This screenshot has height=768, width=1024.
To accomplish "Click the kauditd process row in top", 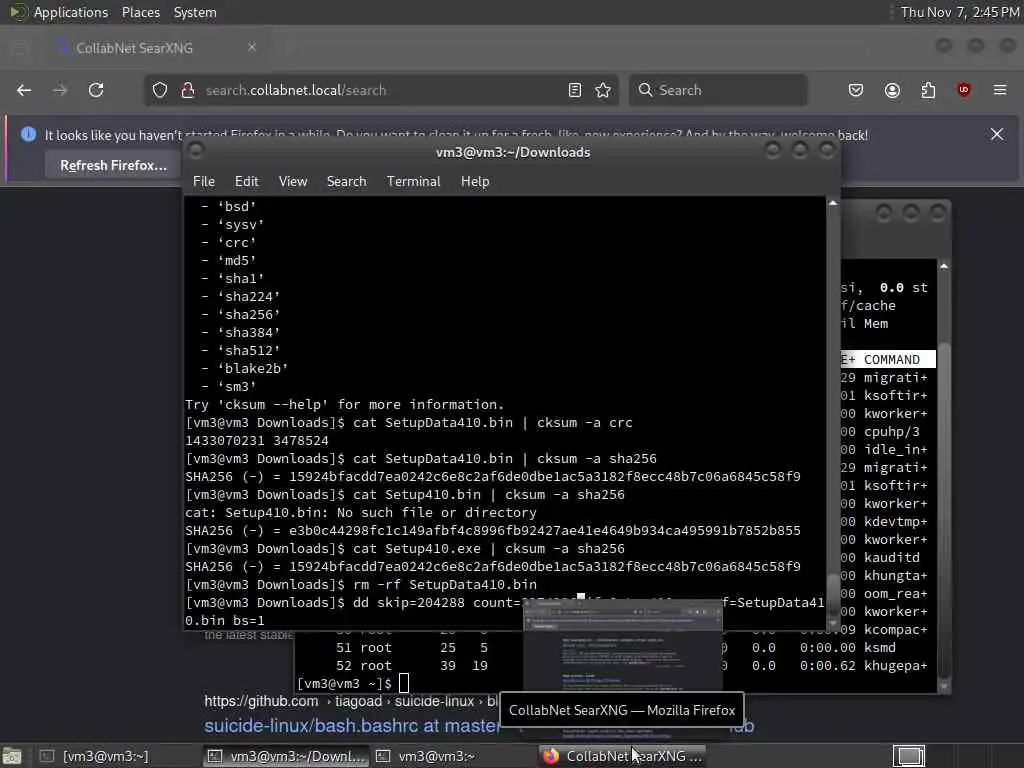I will coord(891,558).
